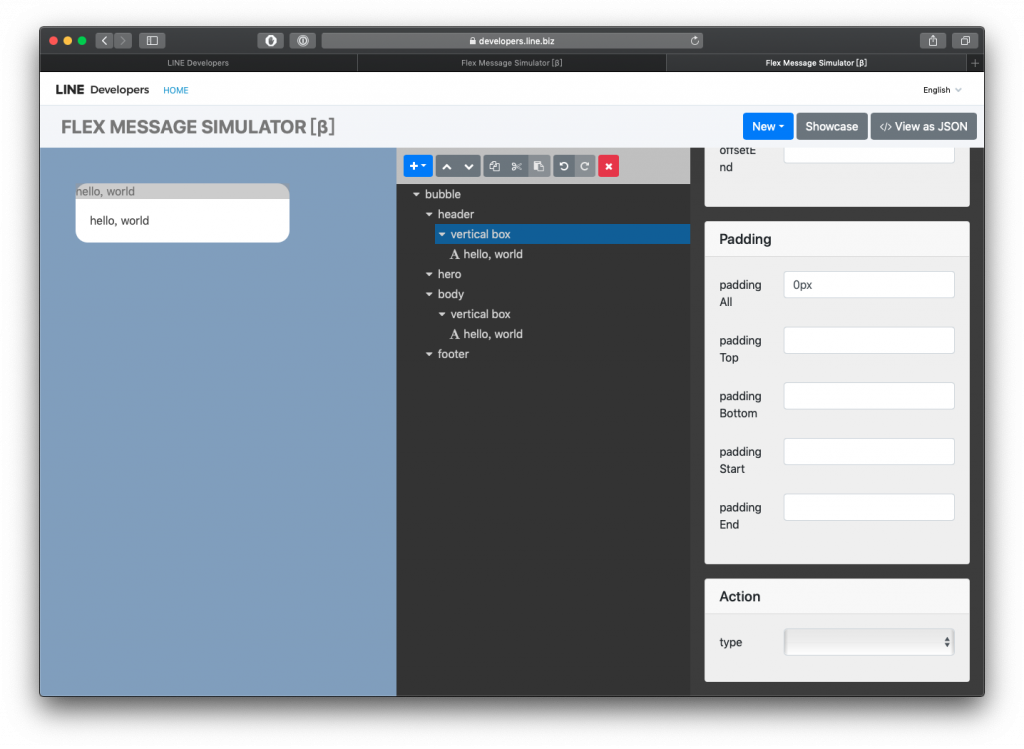Click the developers.line.biz address bar
1024x749 pixels.
pyautogui.click(x=512, y=40)
